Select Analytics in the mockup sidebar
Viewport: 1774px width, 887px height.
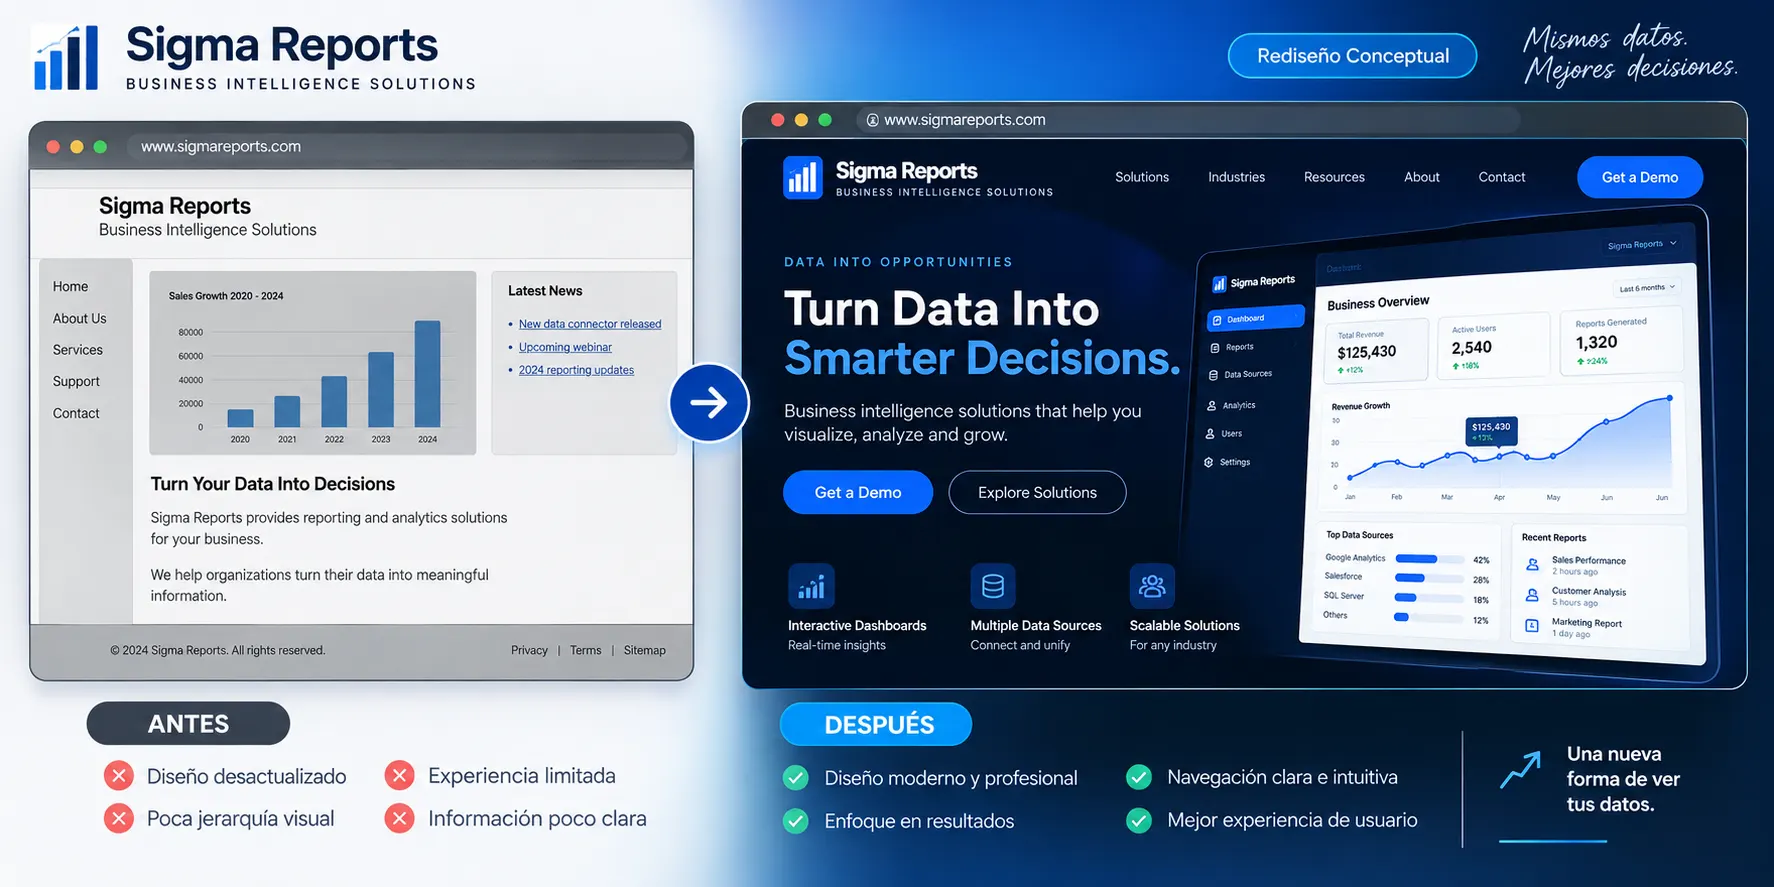pos(1231,405)
